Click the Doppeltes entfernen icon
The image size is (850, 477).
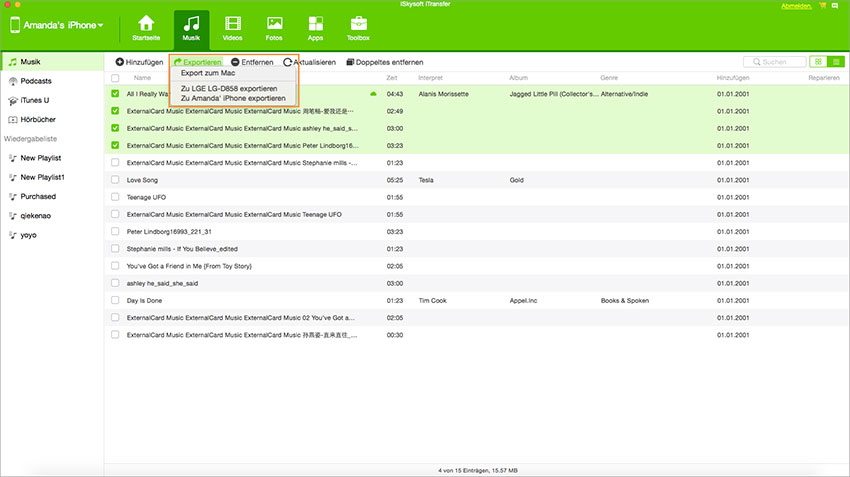350,62
